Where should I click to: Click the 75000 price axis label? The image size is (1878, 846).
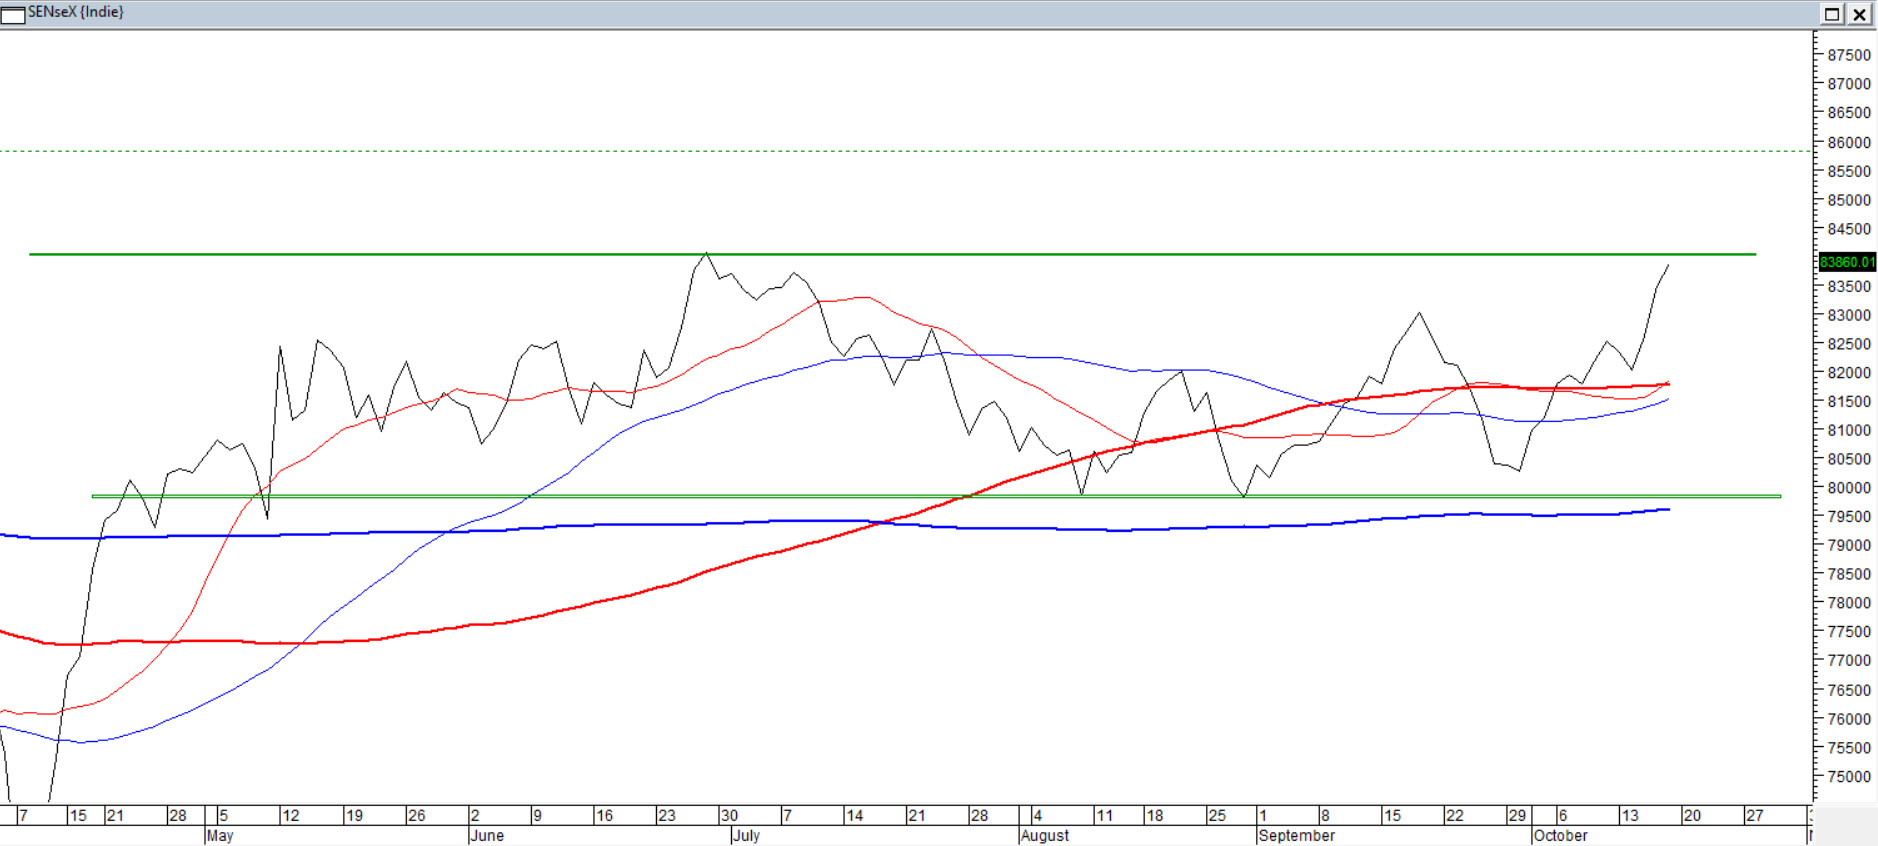(x=1848, y=777)
